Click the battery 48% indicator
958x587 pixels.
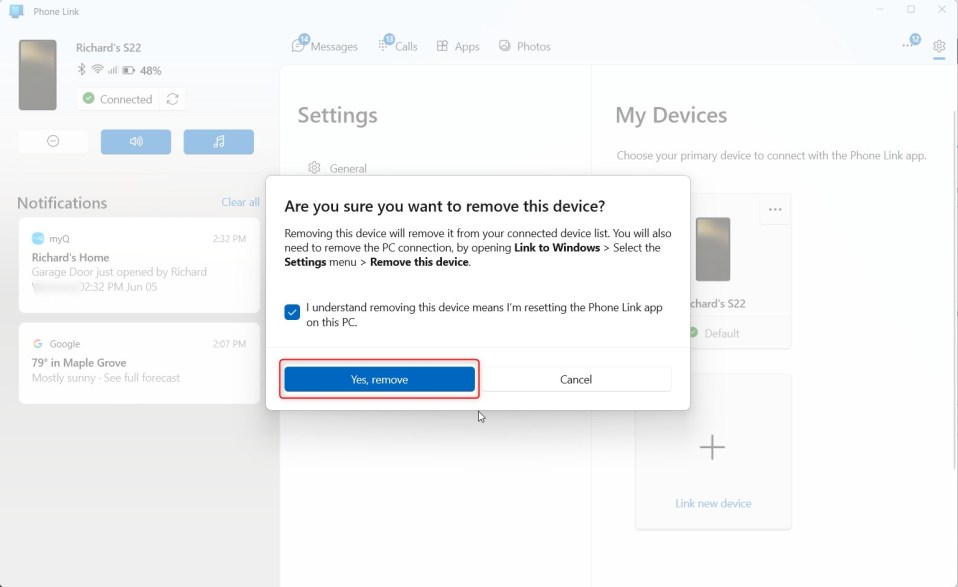point(142,70)
